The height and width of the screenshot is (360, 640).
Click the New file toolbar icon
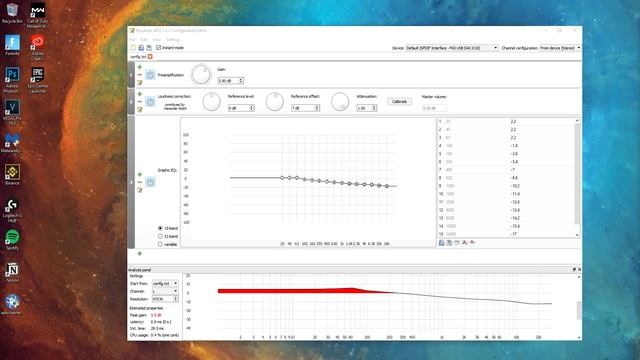(x=133, y=48)
